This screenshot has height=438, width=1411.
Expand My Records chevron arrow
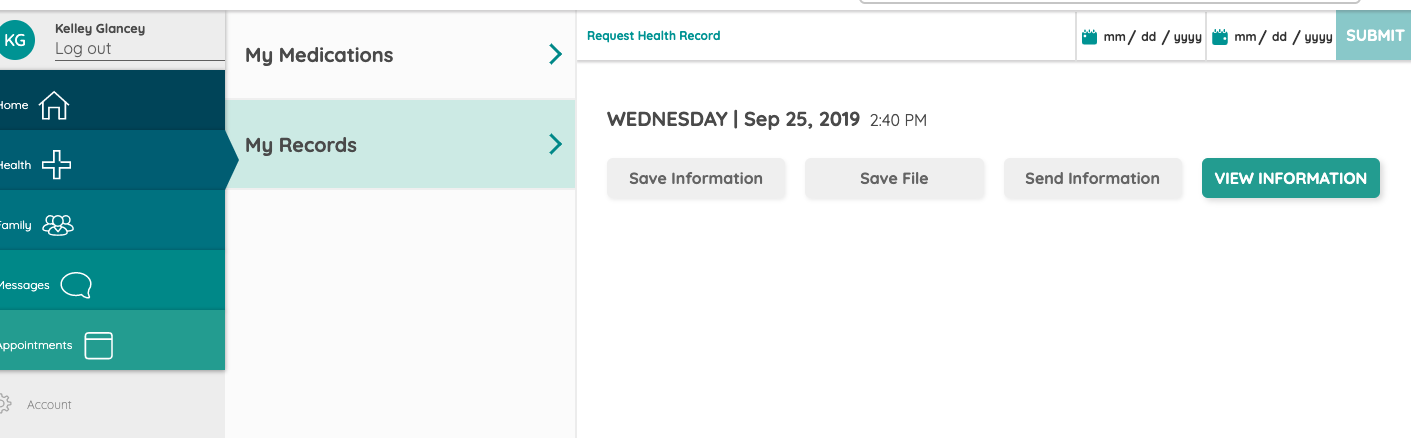tap(556, 144)
